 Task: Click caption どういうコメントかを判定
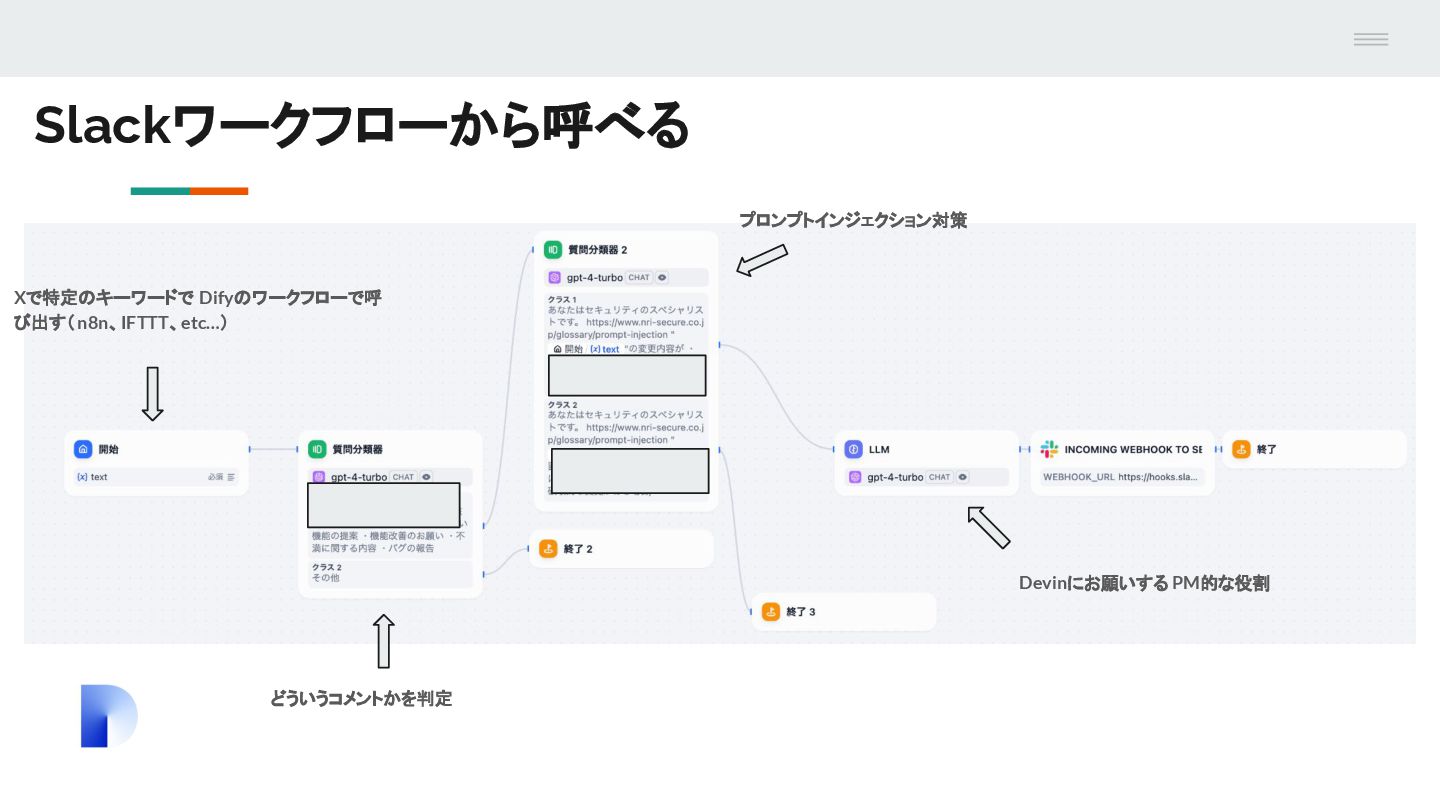(361, 699)
